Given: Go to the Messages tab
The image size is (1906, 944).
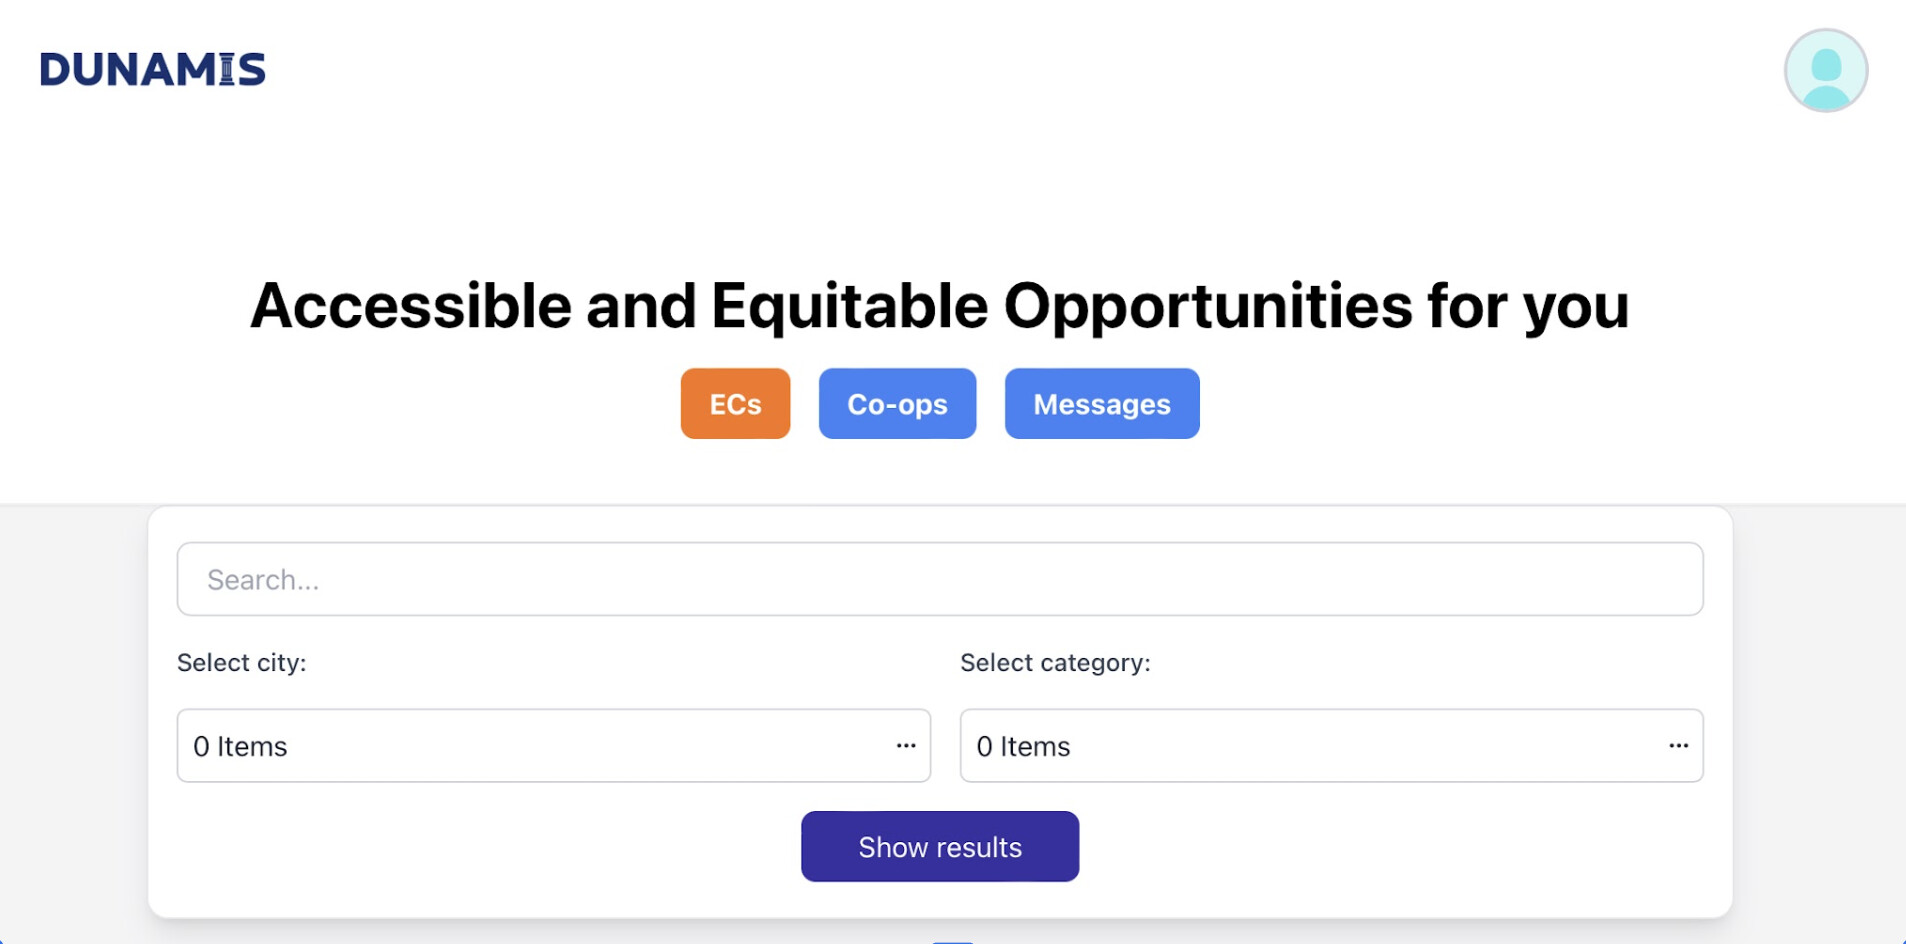Looking at the screenshot, I should click(1101, 404).
